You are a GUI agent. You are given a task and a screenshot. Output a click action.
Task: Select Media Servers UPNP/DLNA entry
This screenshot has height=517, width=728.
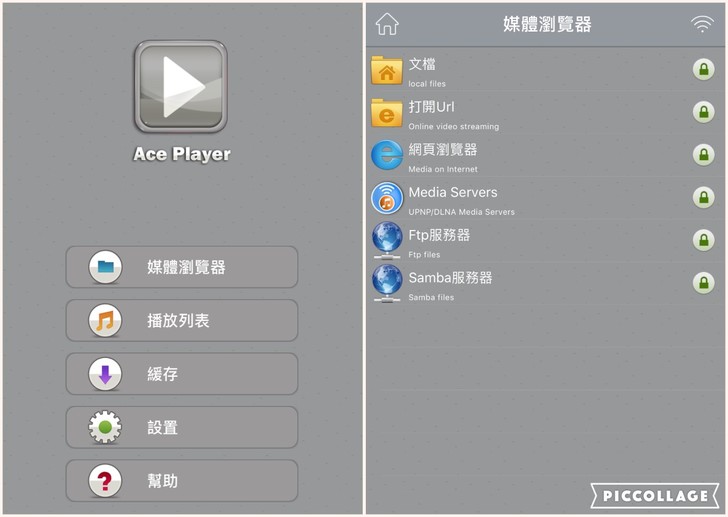click(545, 198)
